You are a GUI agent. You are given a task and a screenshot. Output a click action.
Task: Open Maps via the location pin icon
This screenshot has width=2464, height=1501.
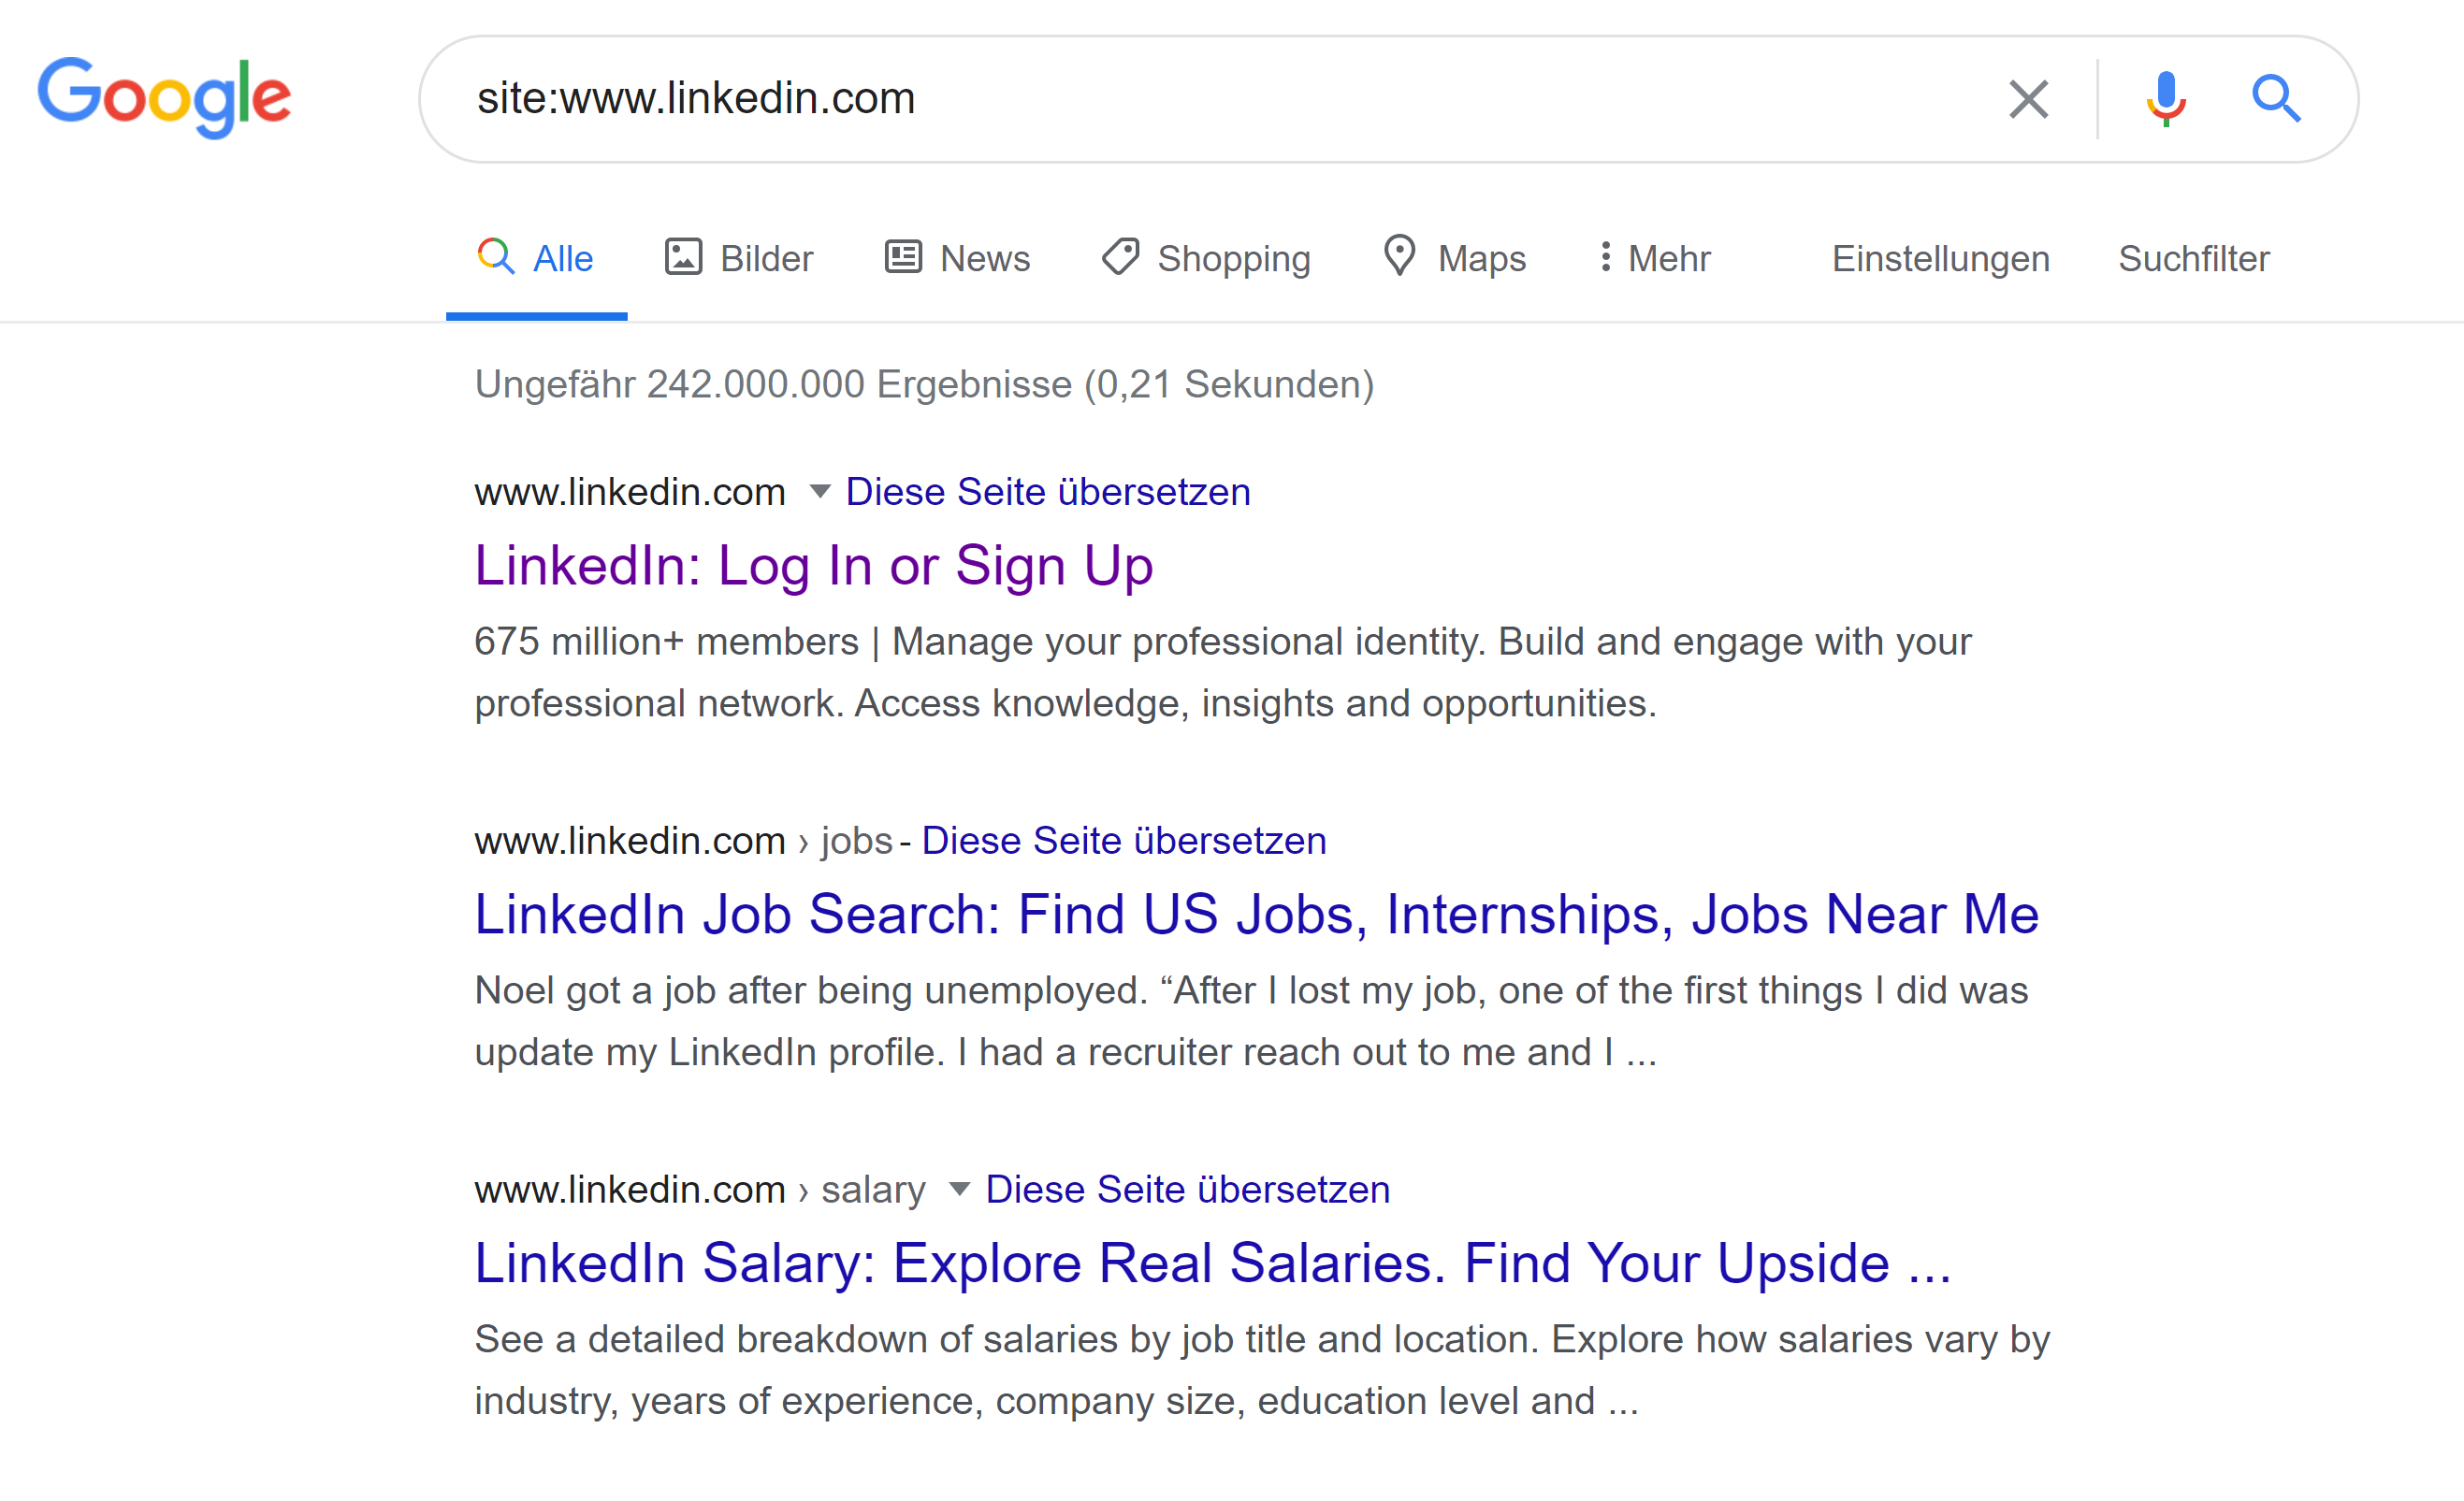click(1399, 257)
